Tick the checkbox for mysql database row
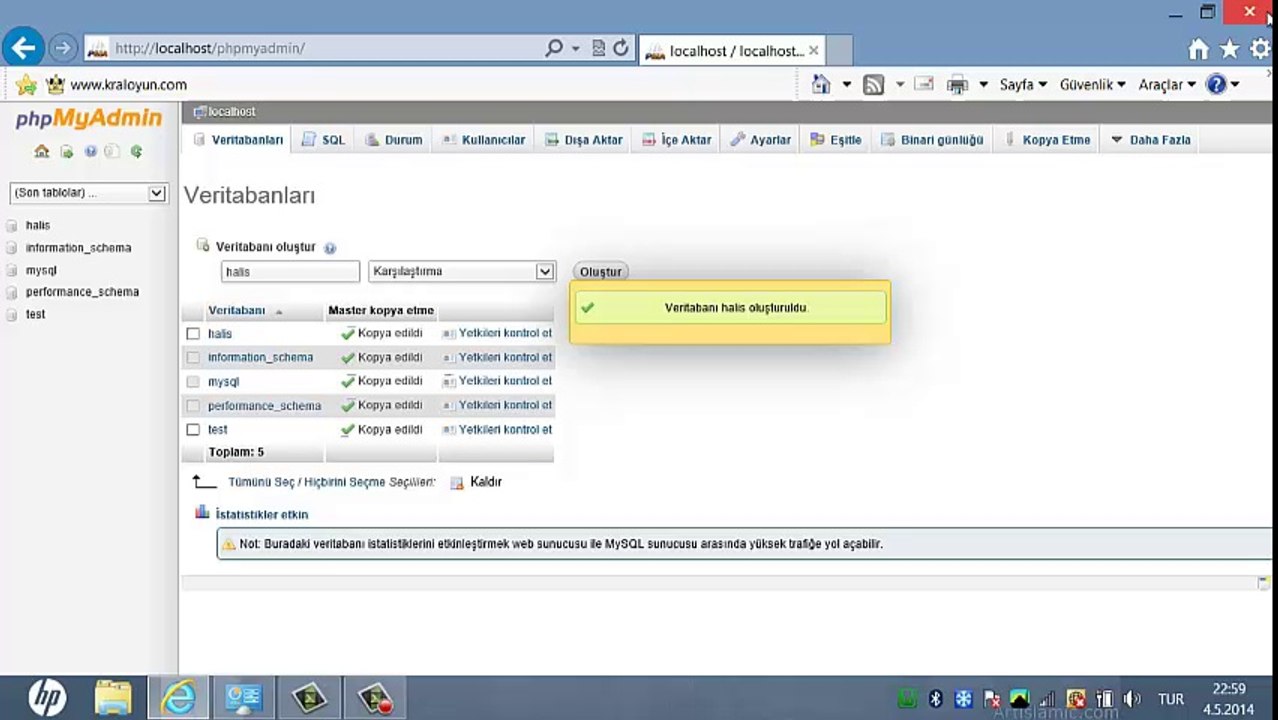This screenshot has height=720, width=1278. tap(193, 381)
